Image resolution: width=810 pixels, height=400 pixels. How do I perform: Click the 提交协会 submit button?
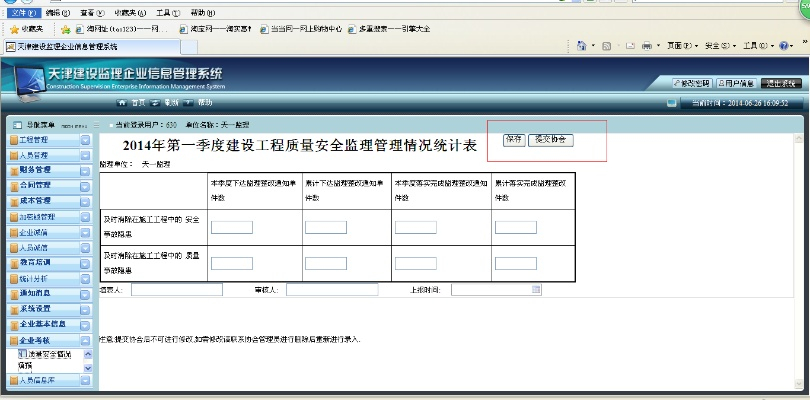[551, 140]
